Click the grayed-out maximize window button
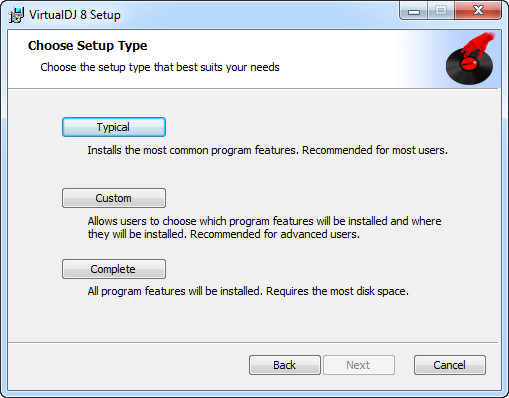Image resolution: width=509 pixels, height=398 pixels. click(441, 11)
